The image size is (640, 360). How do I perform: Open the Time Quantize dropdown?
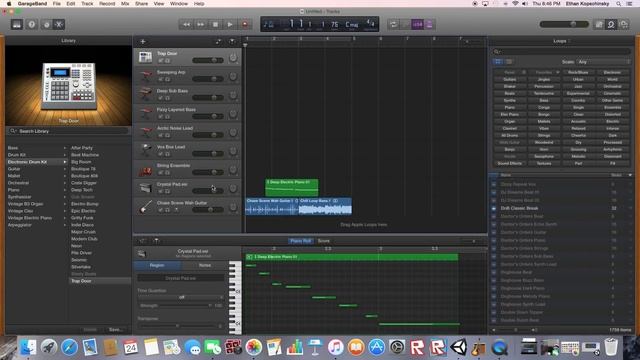[x=181, y=297]
